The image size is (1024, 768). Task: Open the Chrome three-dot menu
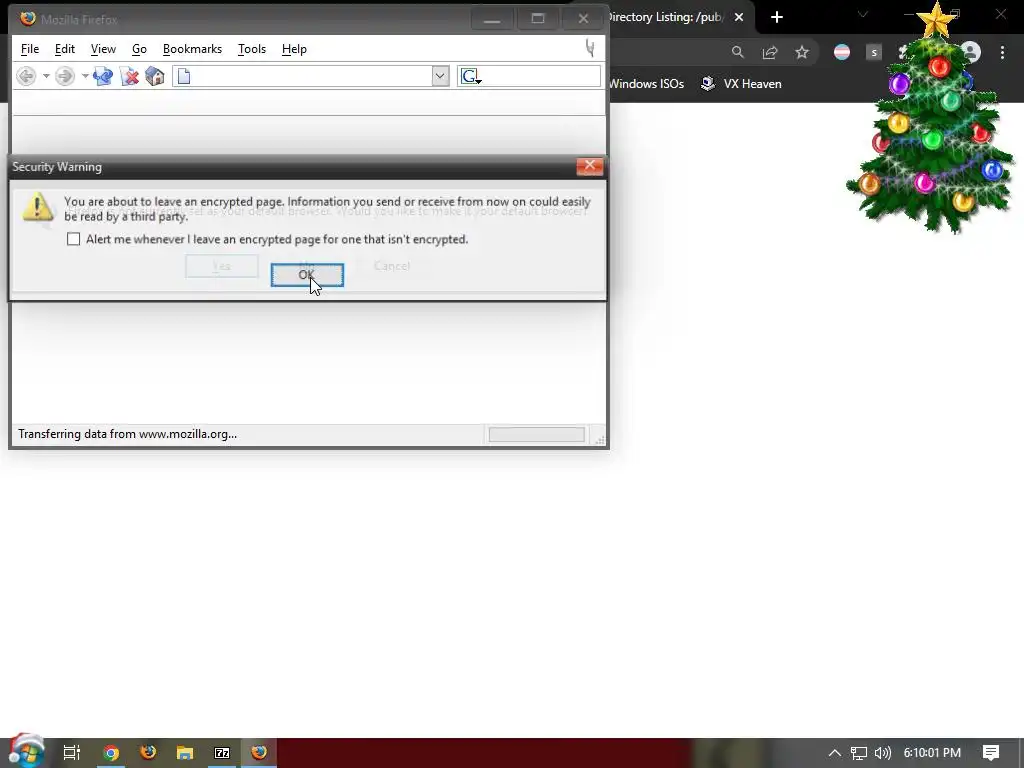[x=1002, y=52]
